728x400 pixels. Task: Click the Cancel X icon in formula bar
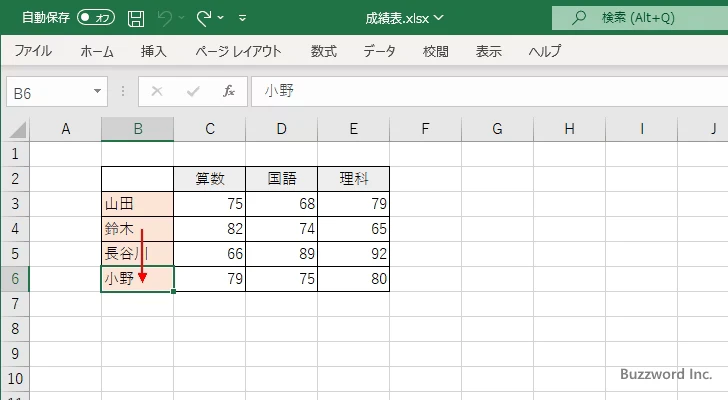[x=156, y=91]
